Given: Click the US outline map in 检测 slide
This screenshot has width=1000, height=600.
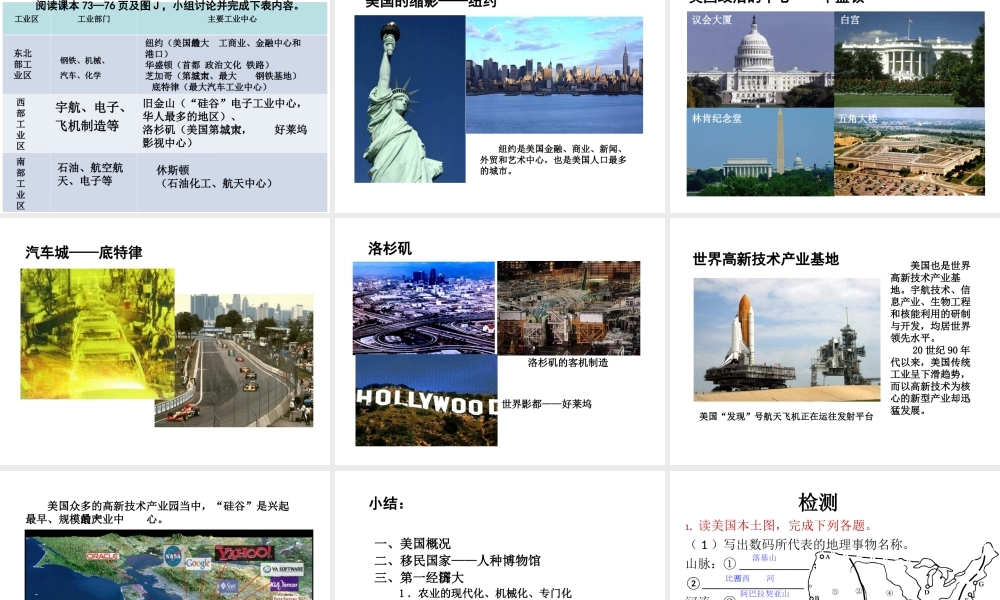Looking at the screenshot, I should pyautogui.click(x=904, y=572).
